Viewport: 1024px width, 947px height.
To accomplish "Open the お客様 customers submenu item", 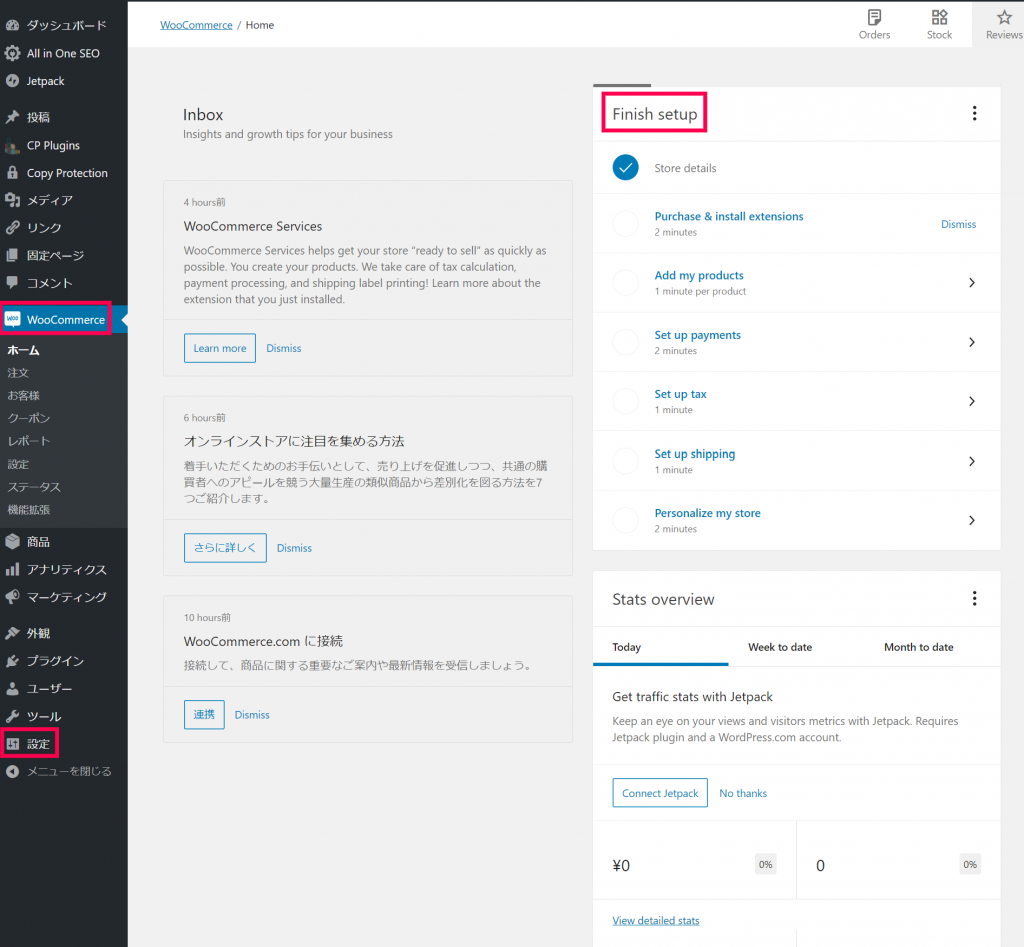I will 24,396.
